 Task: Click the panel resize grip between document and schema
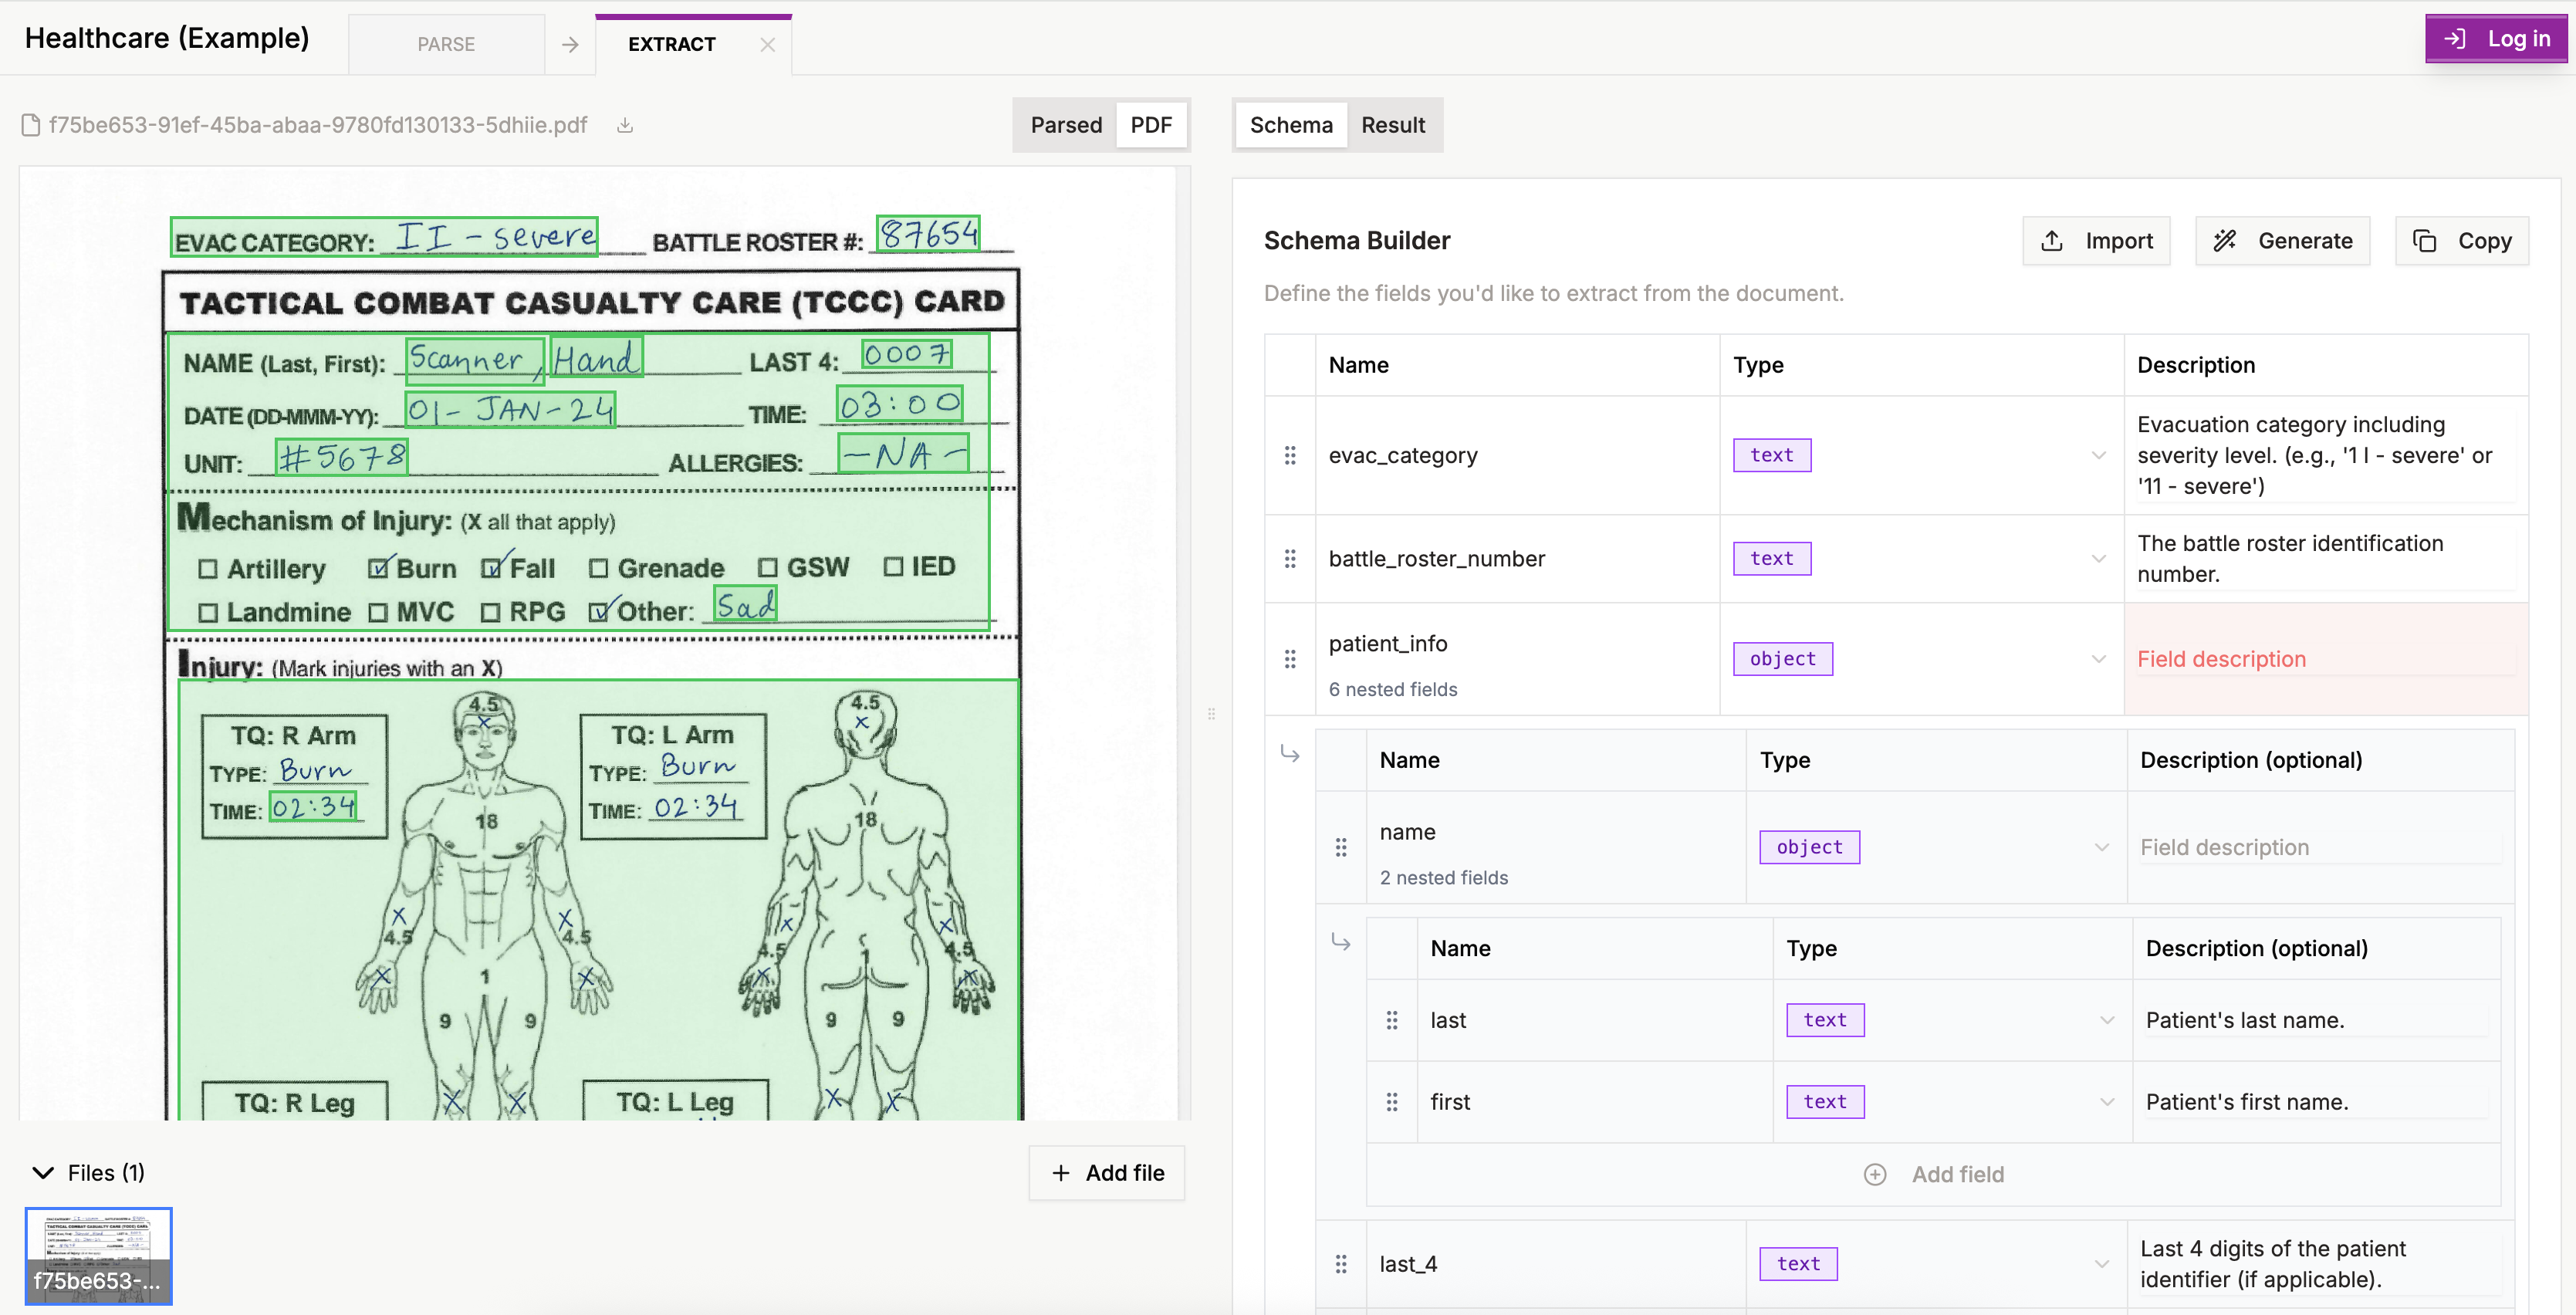tap(1211, 714)
